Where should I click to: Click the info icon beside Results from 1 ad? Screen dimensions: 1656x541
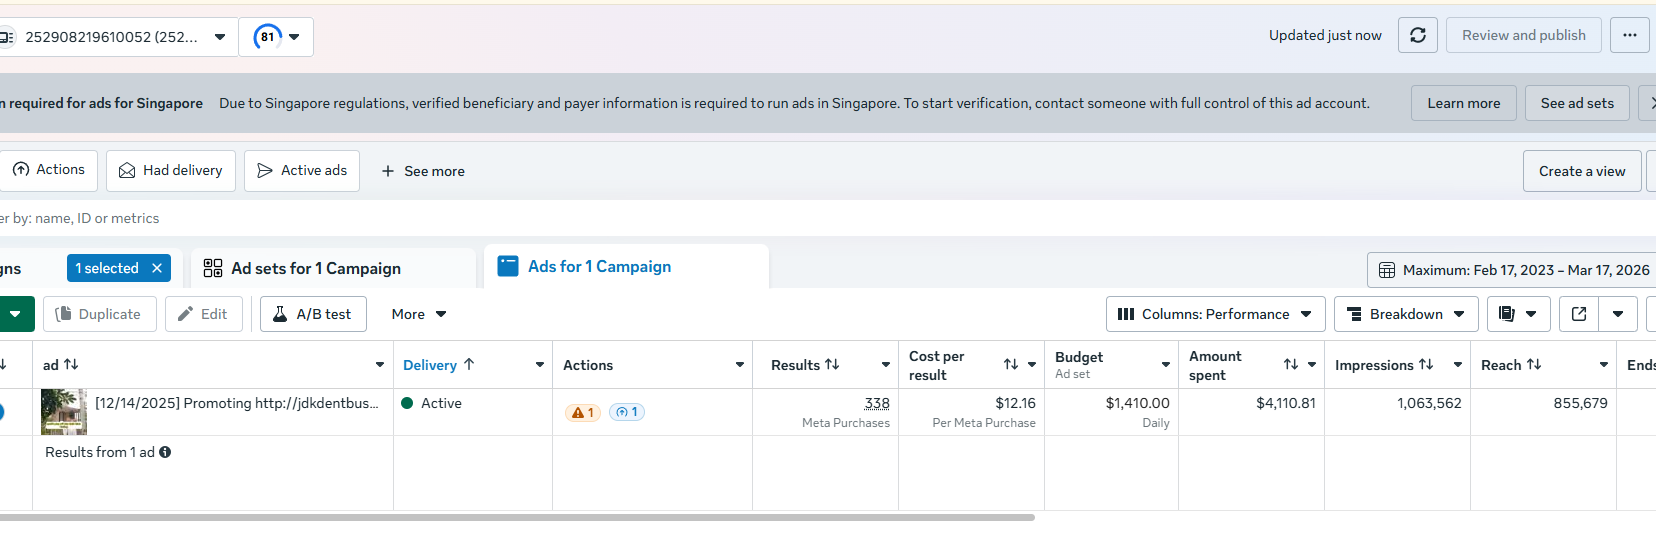click(165, 452)
